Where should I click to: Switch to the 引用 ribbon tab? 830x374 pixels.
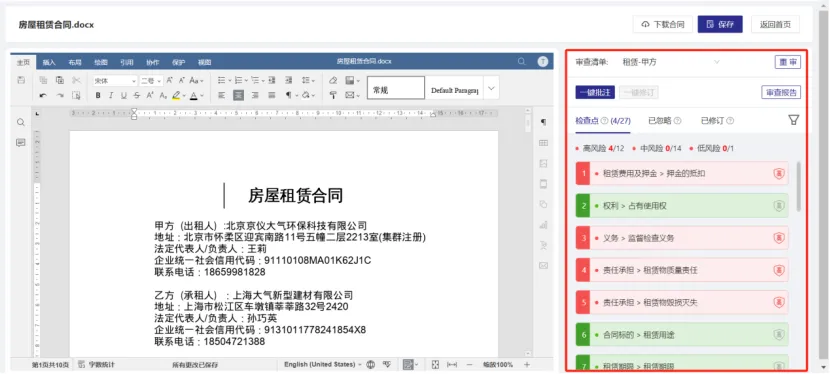coord(127,62)
